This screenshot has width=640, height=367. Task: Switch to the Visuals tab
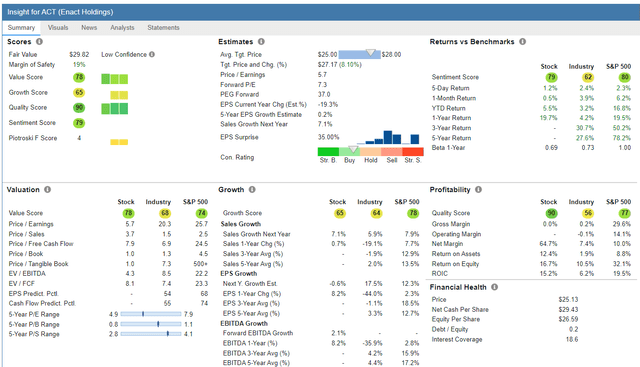click(58, 28)
